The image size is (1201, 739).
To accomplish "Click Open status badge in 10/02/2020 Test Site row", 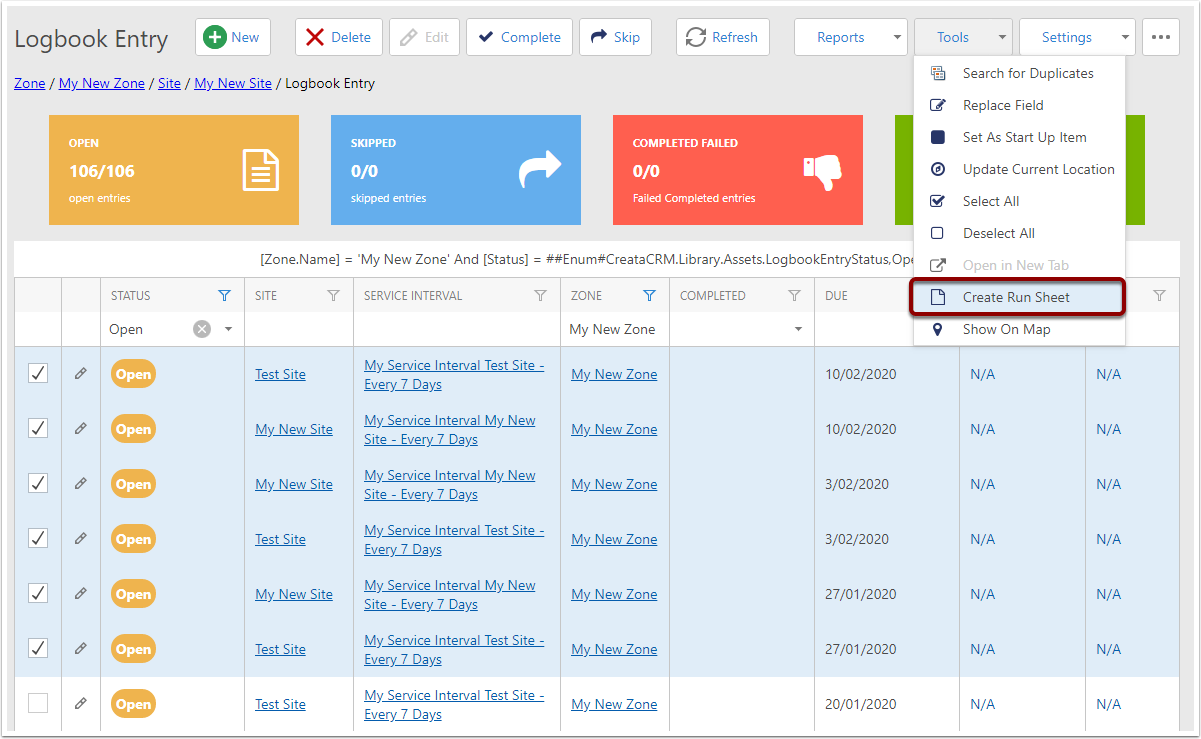I will [x=133, y=374].
